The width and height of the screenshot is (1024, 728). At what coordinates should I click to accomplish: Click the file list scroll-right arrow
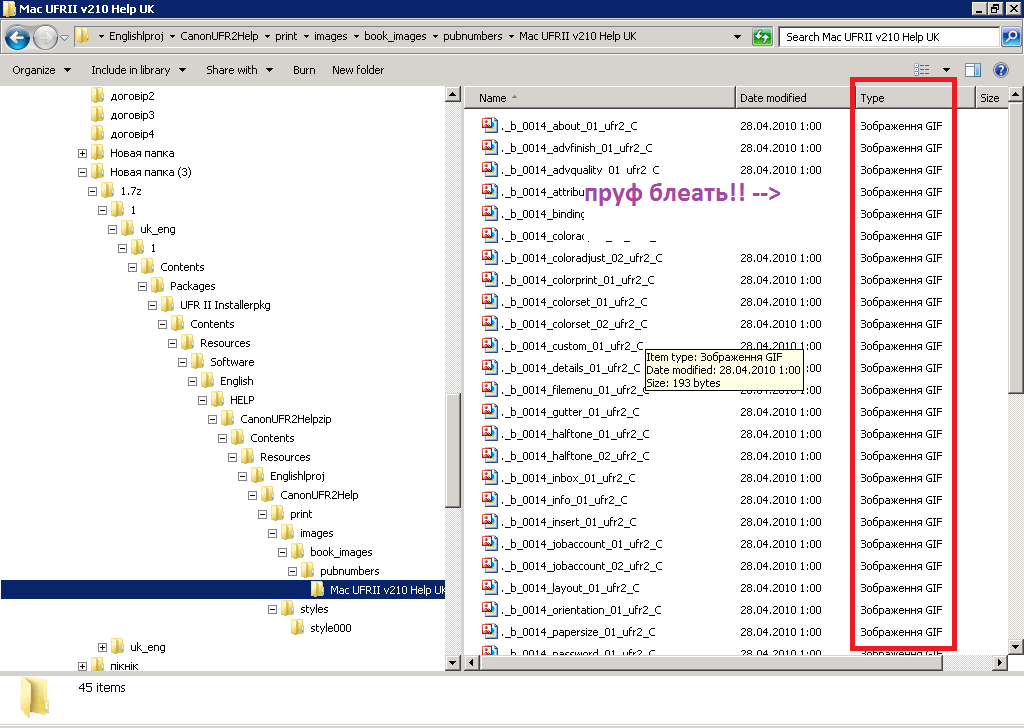coord(999,662)
